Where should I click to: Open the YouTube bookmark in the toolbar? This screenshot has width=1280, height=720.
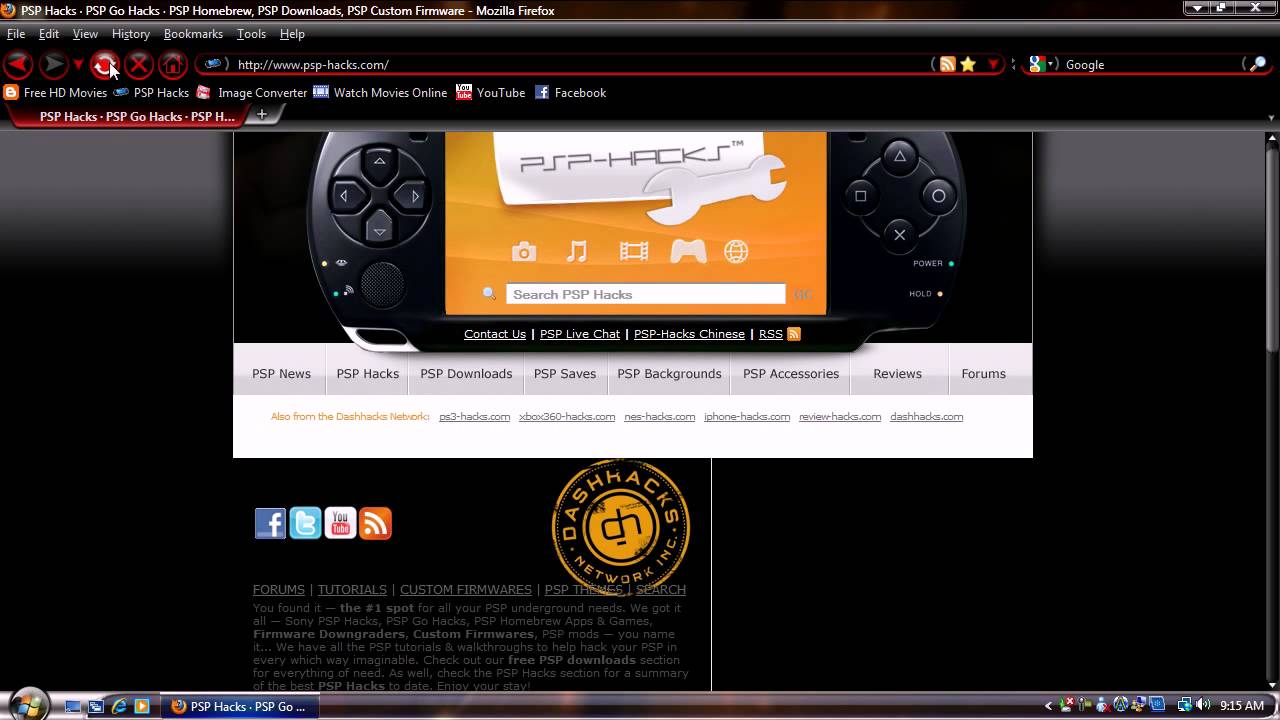[x=490, y=92]
